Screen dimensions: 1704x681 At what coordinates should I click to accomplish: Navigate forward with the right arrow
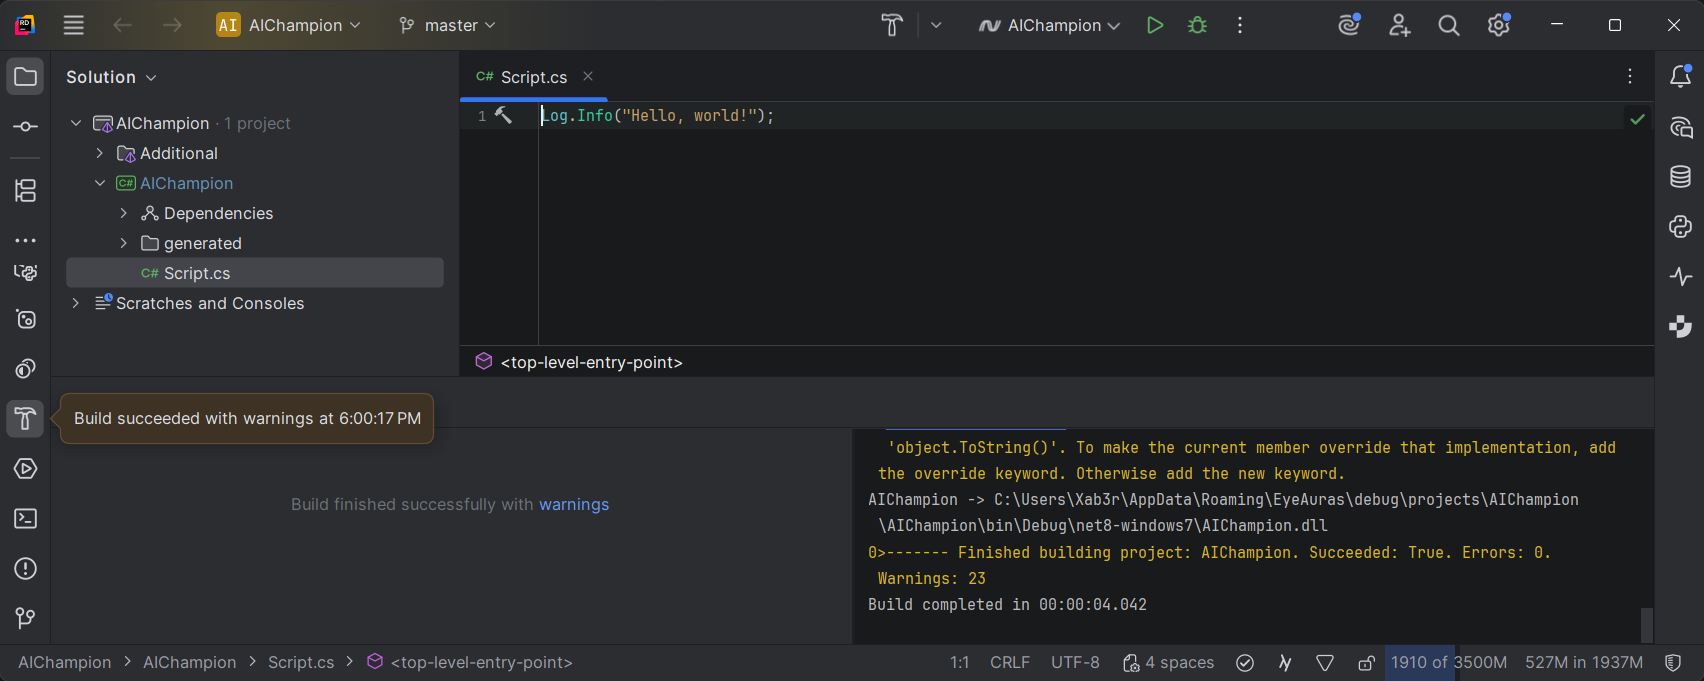[x=172, y=25]
